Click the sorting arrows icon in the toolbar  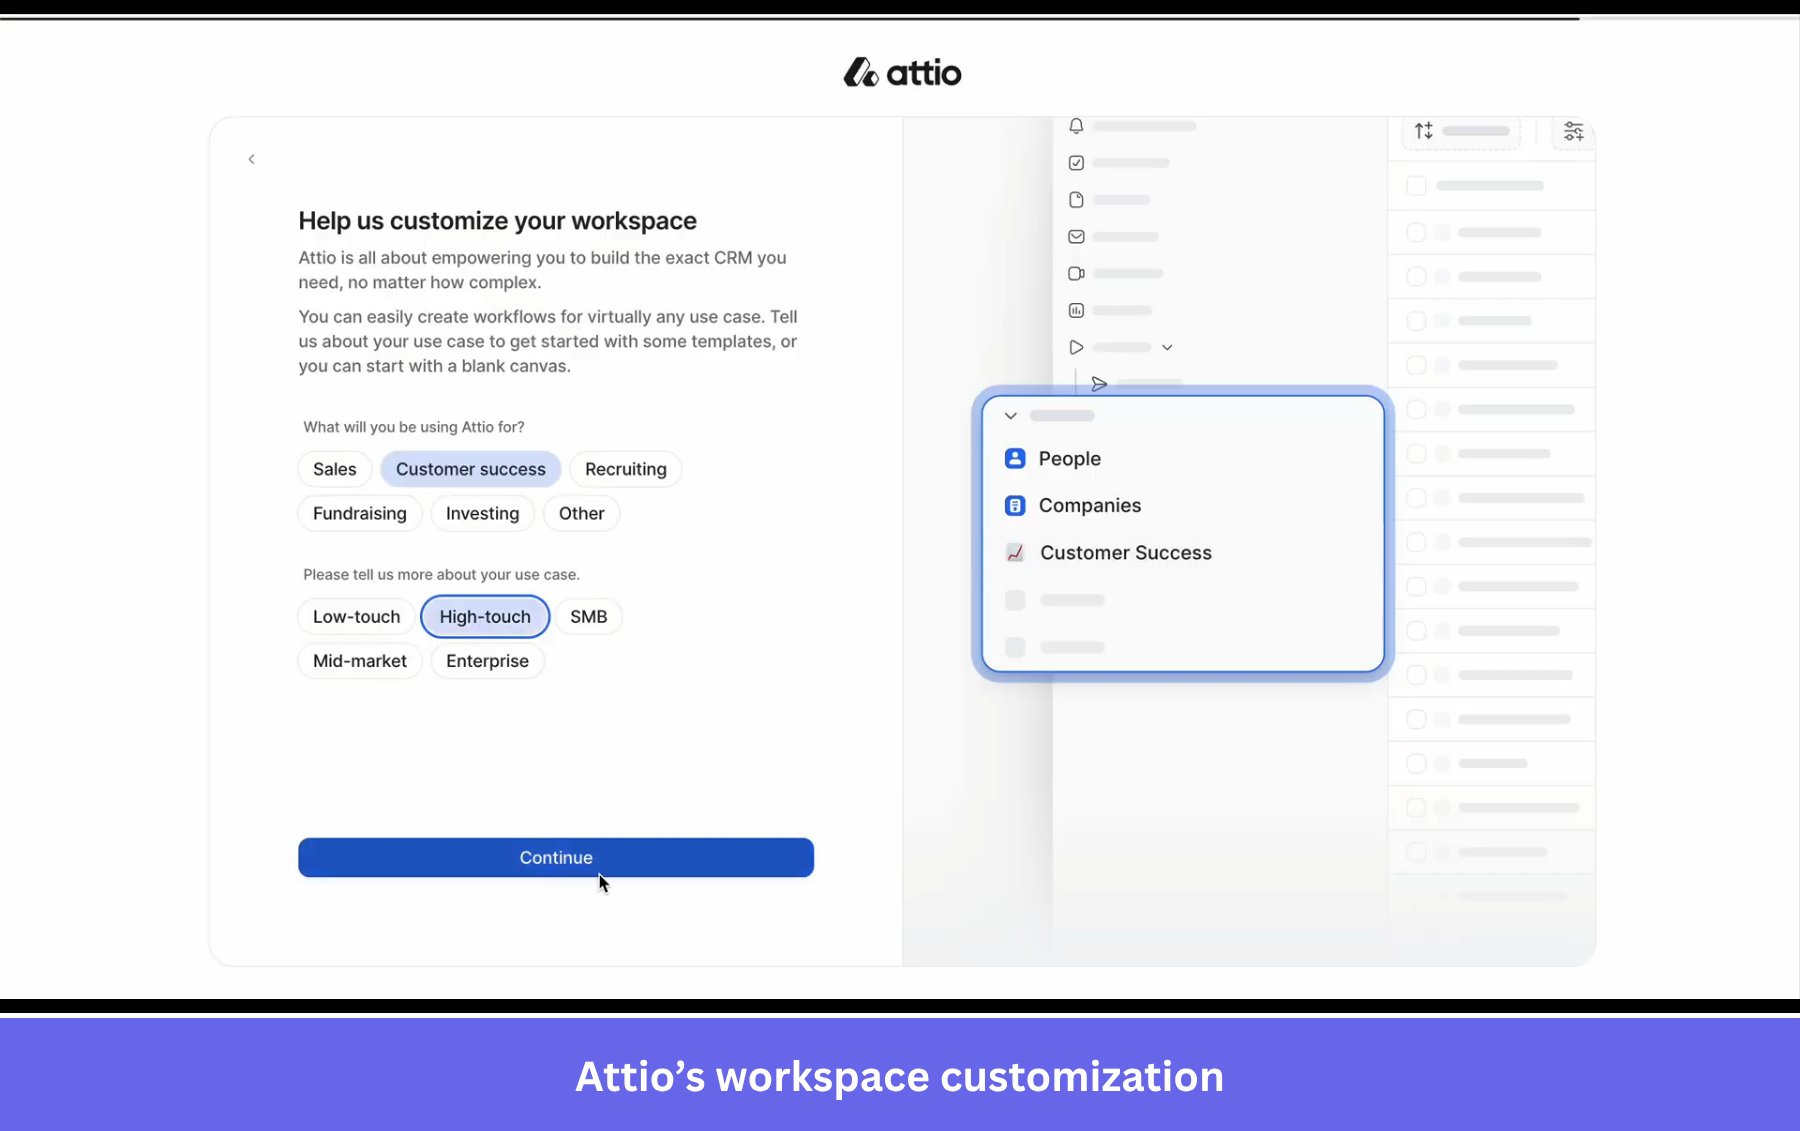1425,131
